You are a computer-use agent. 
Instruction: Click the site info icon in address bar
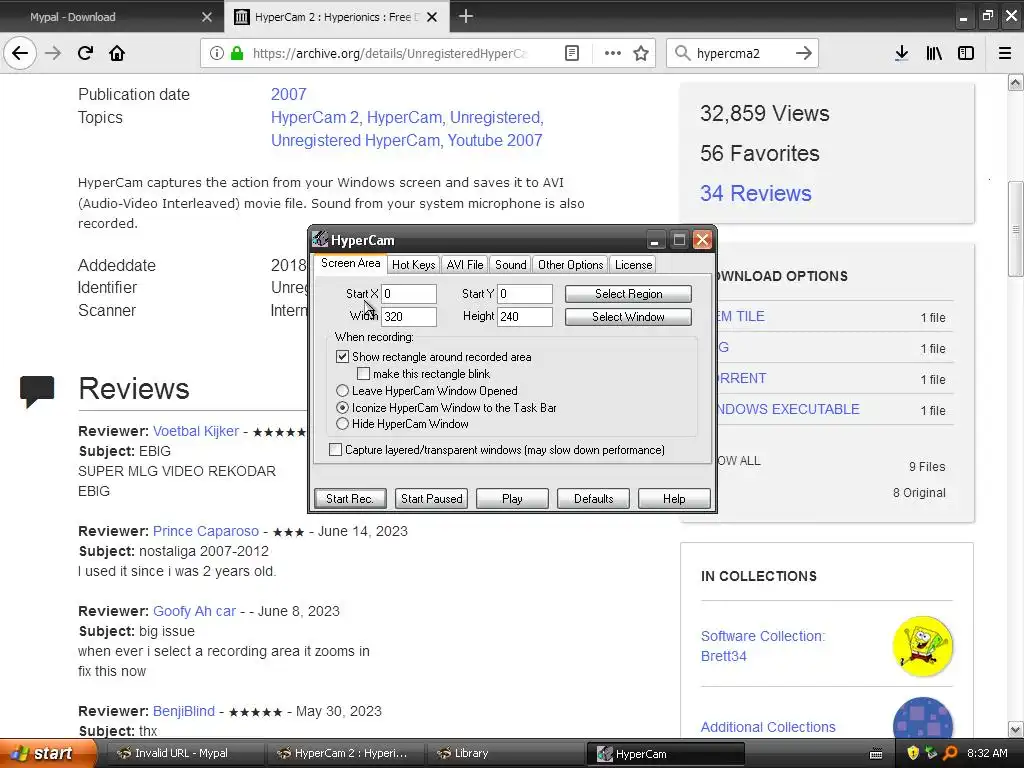click(216, 53)
